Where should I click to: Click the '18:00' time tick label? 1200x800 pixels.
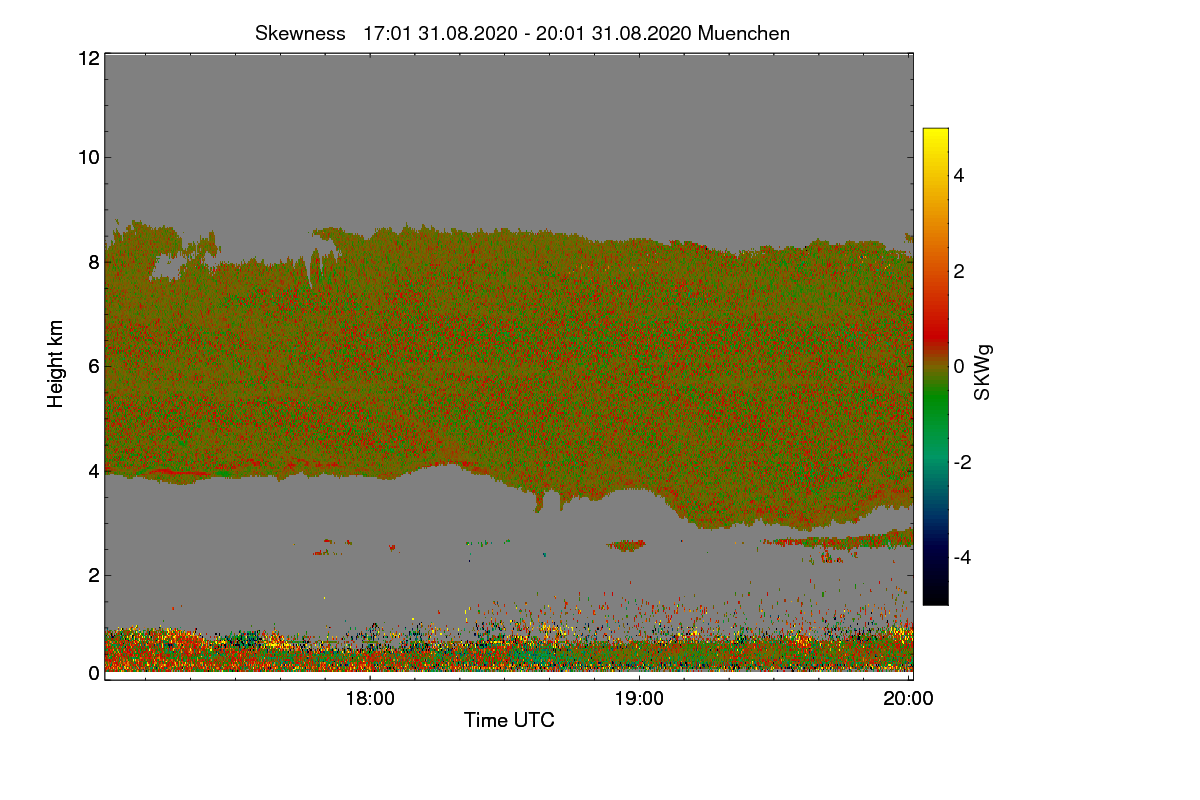pos(369,699)
